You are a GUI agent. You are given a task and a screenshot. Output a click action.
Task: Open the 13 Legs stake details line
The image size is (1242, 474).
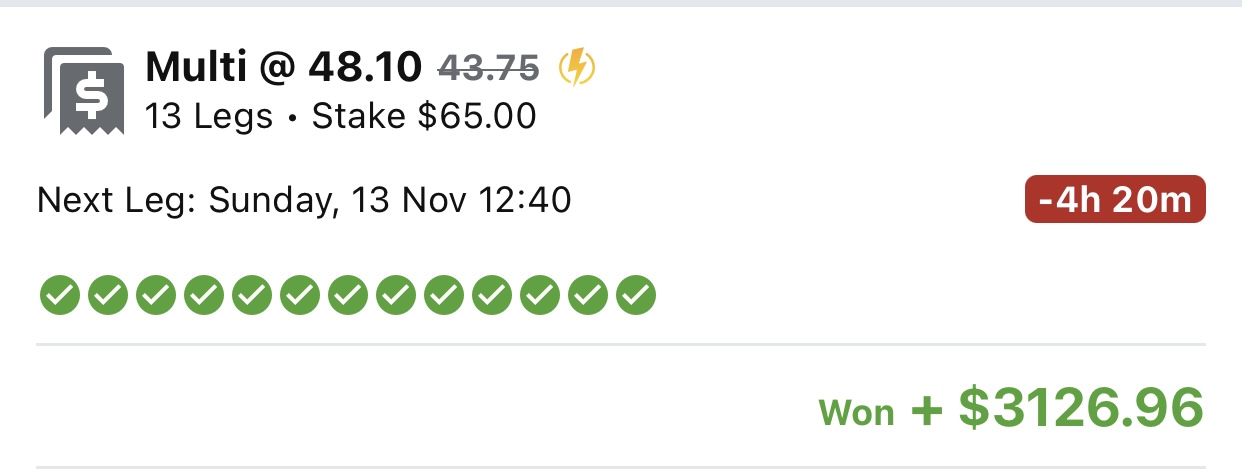(341, 117)
